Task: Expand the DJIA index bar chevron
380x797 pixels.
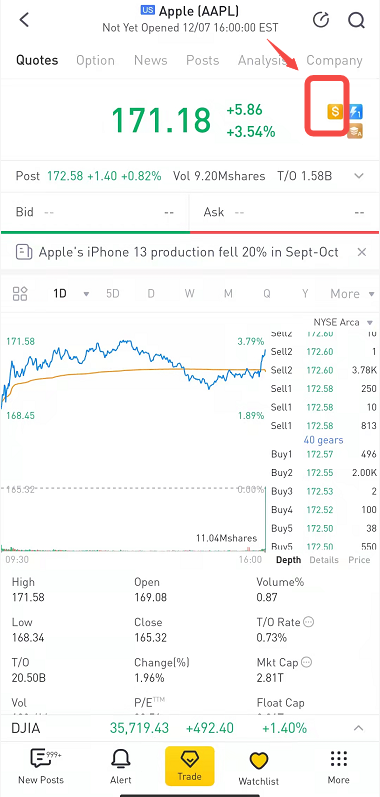Action: (x=359, y=728)
